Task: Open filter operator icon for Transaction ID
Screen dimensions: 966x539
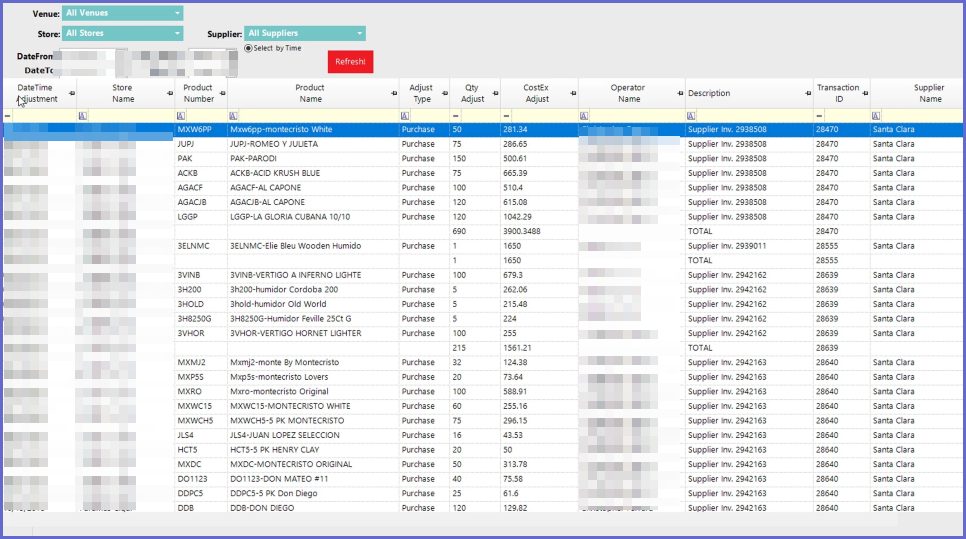Action: coord(819,116)
